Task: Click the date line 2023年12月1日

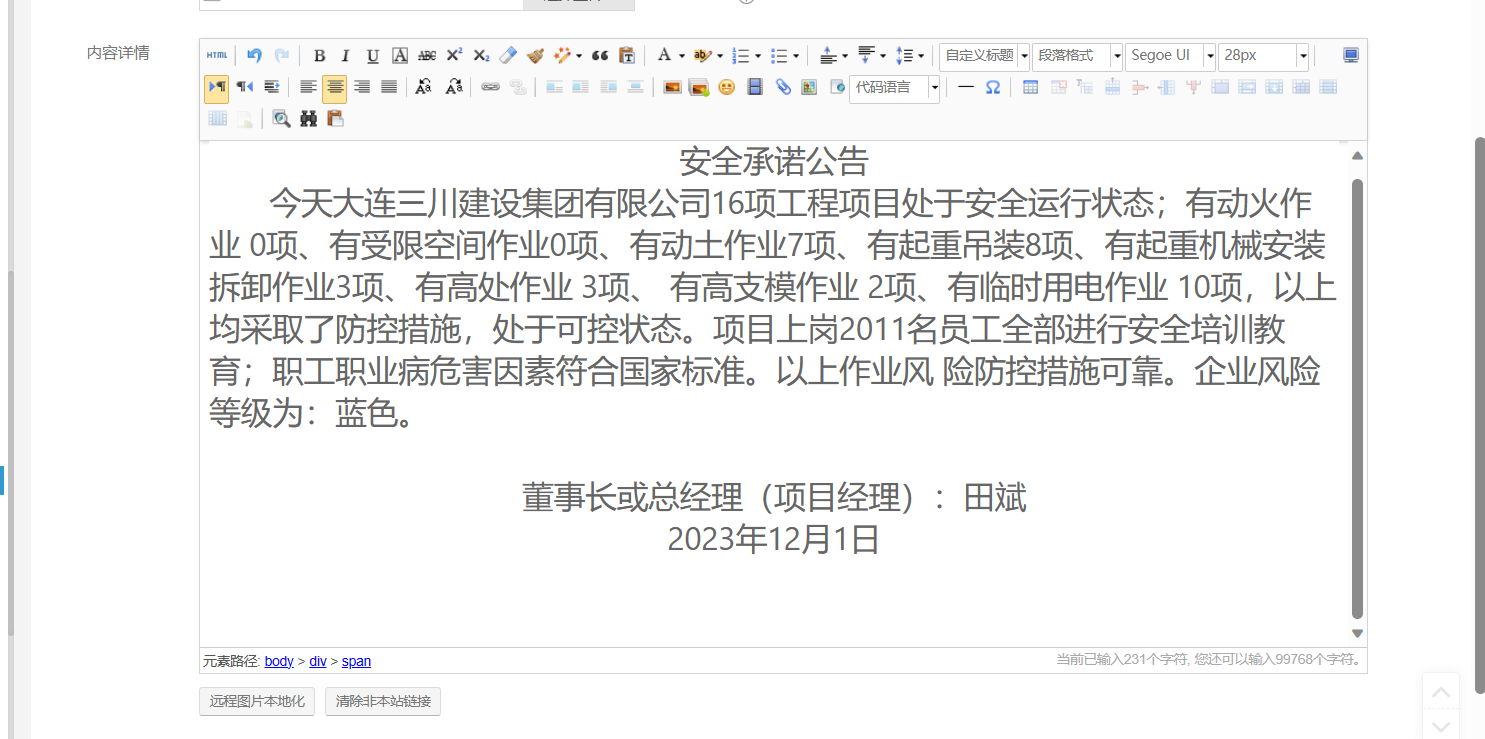Action: (774, 539)
